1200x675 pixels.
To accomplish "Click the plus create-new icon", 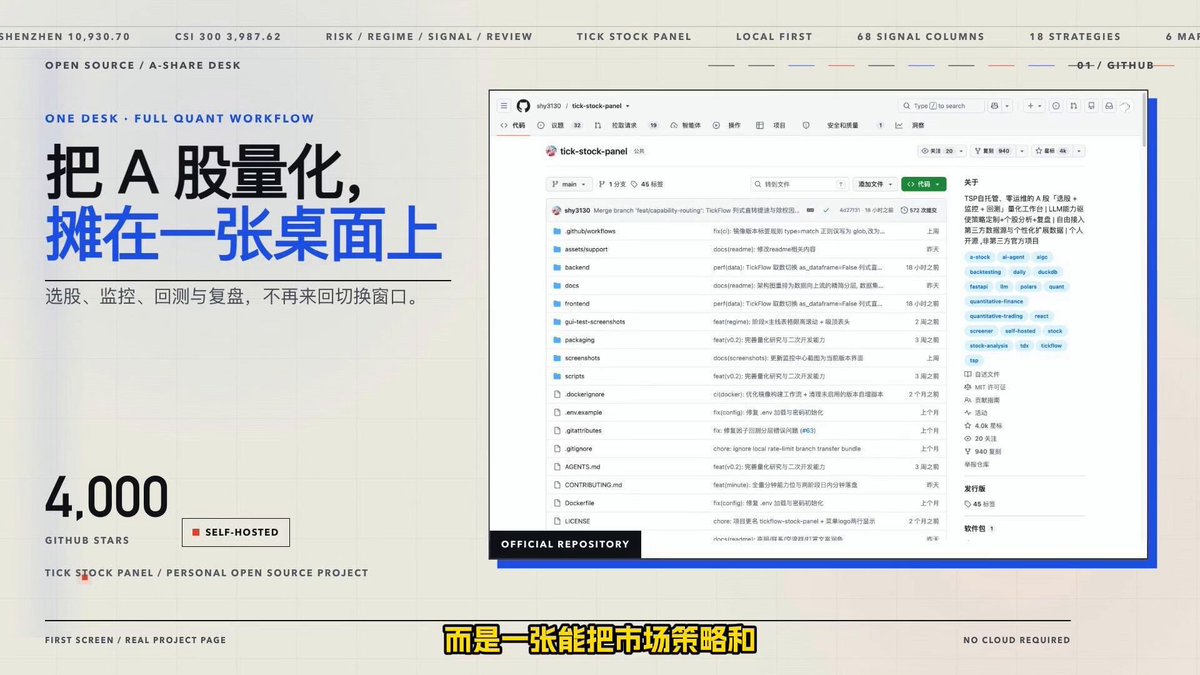I will tap(1031, 105).
